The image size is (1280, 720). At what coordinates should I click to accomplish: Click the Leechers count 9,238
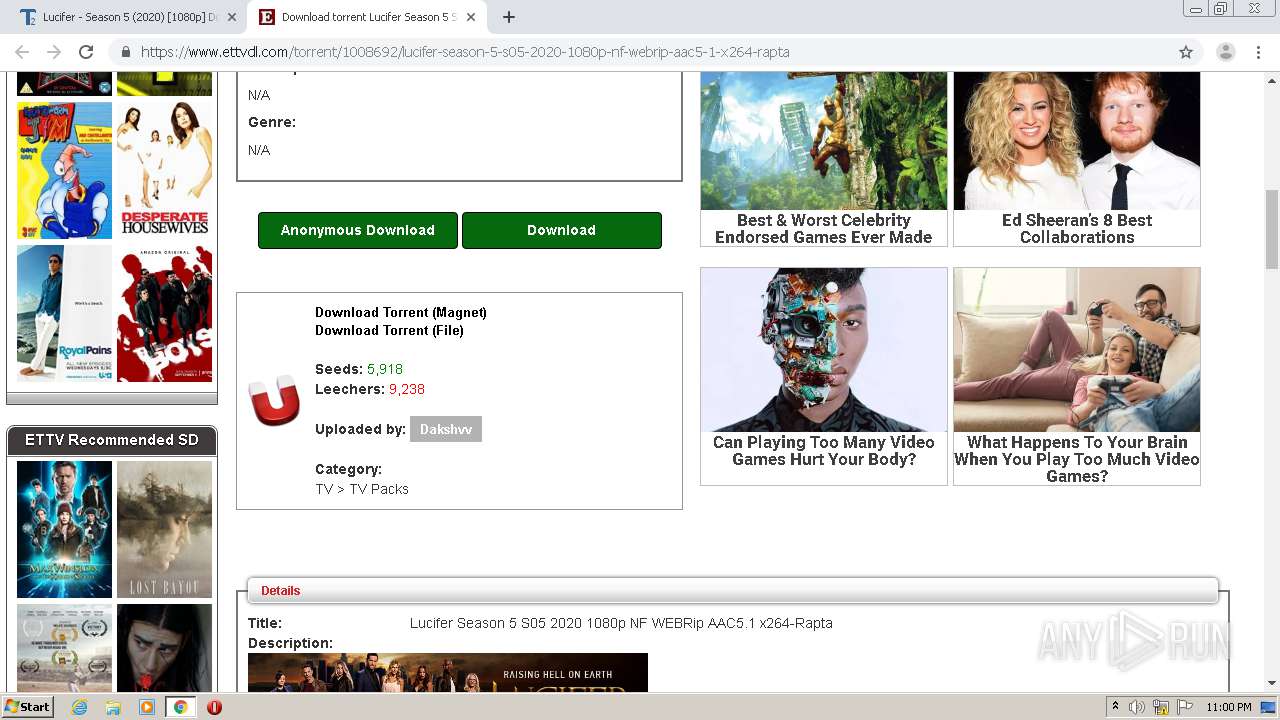pos(407,389)
